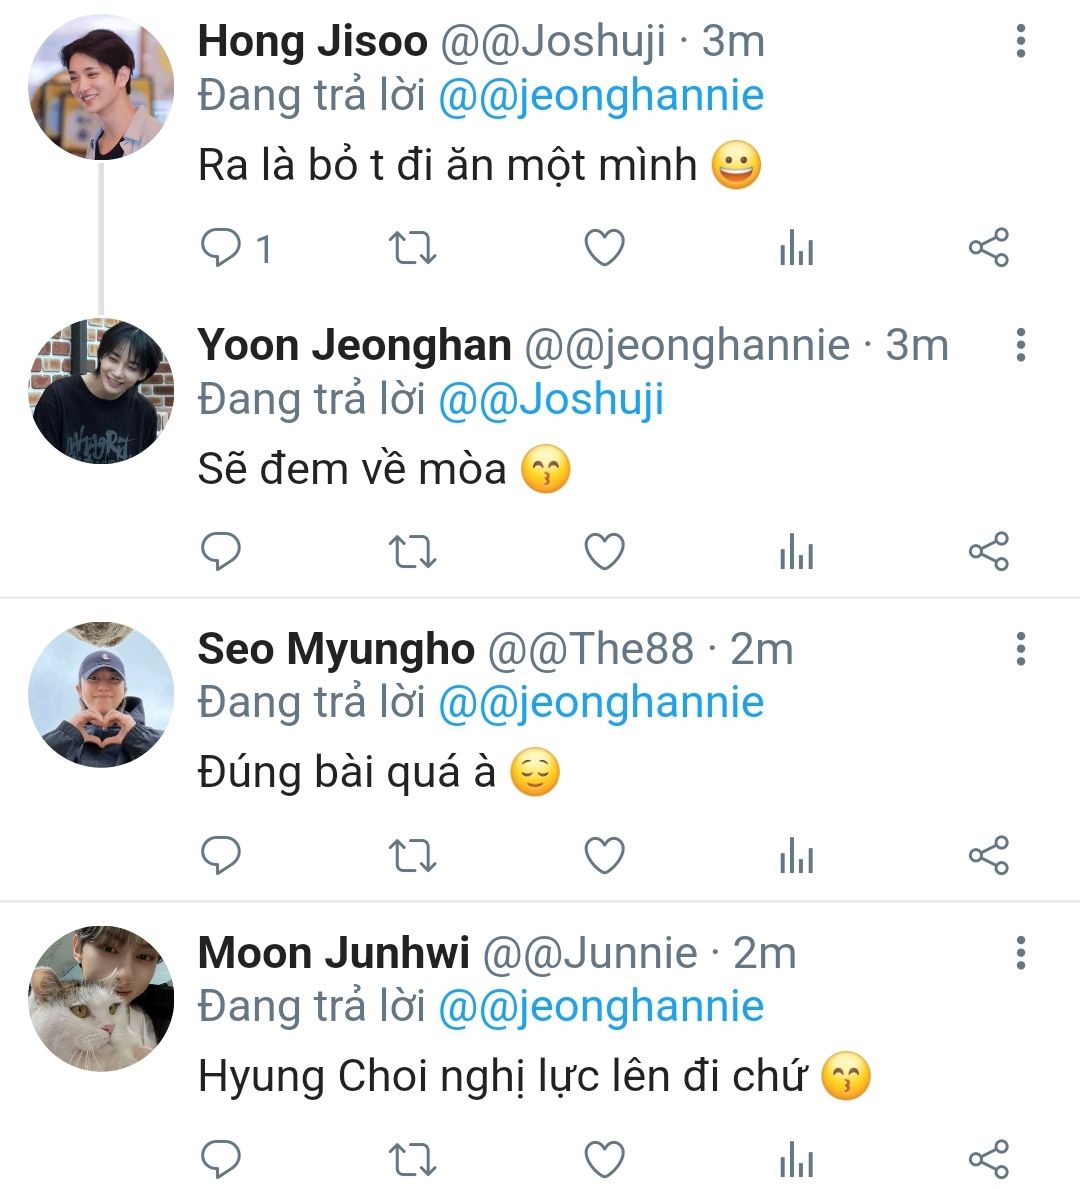Open more options for Hong Jisoo's tweet
The width and height of the screenshot is (1080, 1189).
click(1021, 41)
